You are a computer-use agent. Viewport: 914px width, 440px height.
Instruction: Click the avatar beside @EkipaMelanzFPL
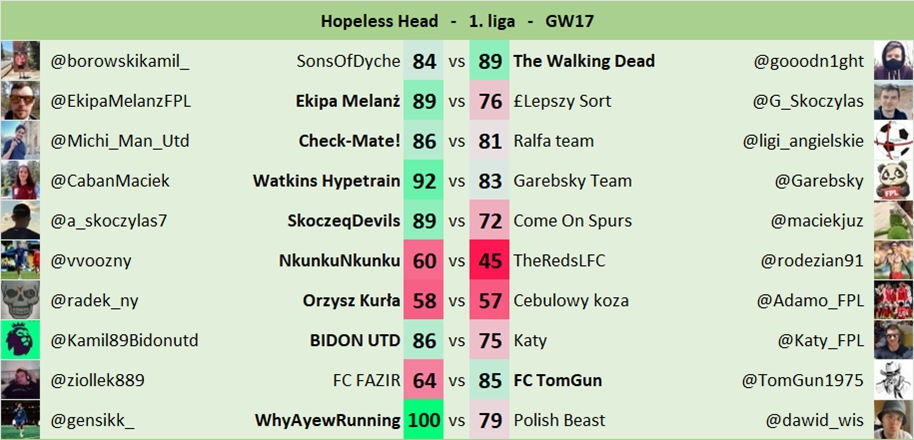(21, 101)
